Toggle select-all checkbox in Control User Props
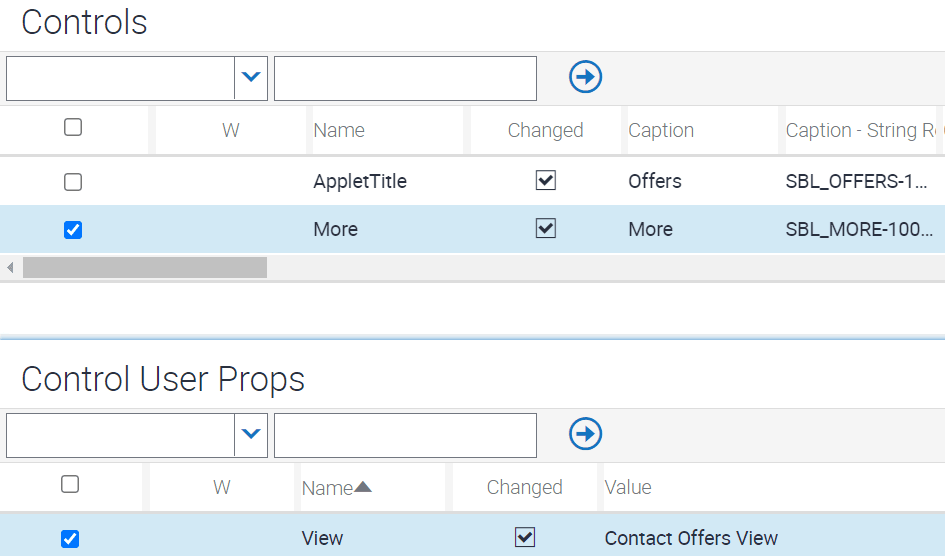Viewport: 945px width, 556px height. click(70, 484)
